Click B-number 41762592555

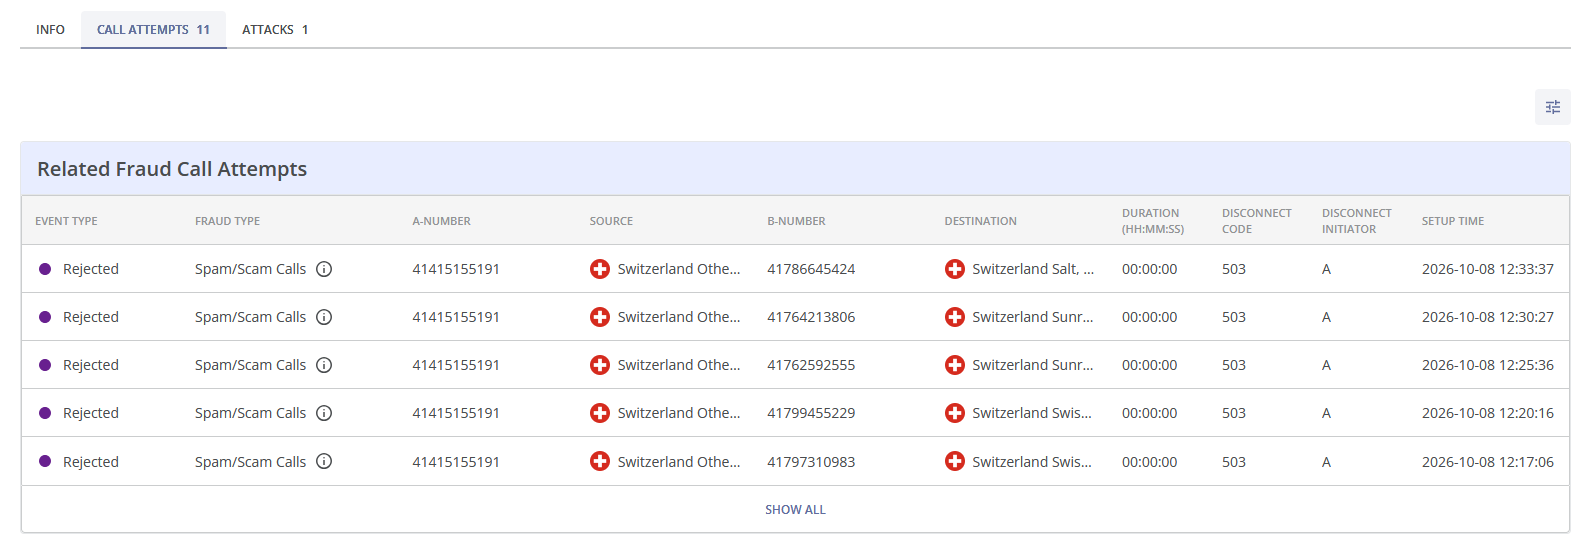pyautogui.click(x=811, y=365)
